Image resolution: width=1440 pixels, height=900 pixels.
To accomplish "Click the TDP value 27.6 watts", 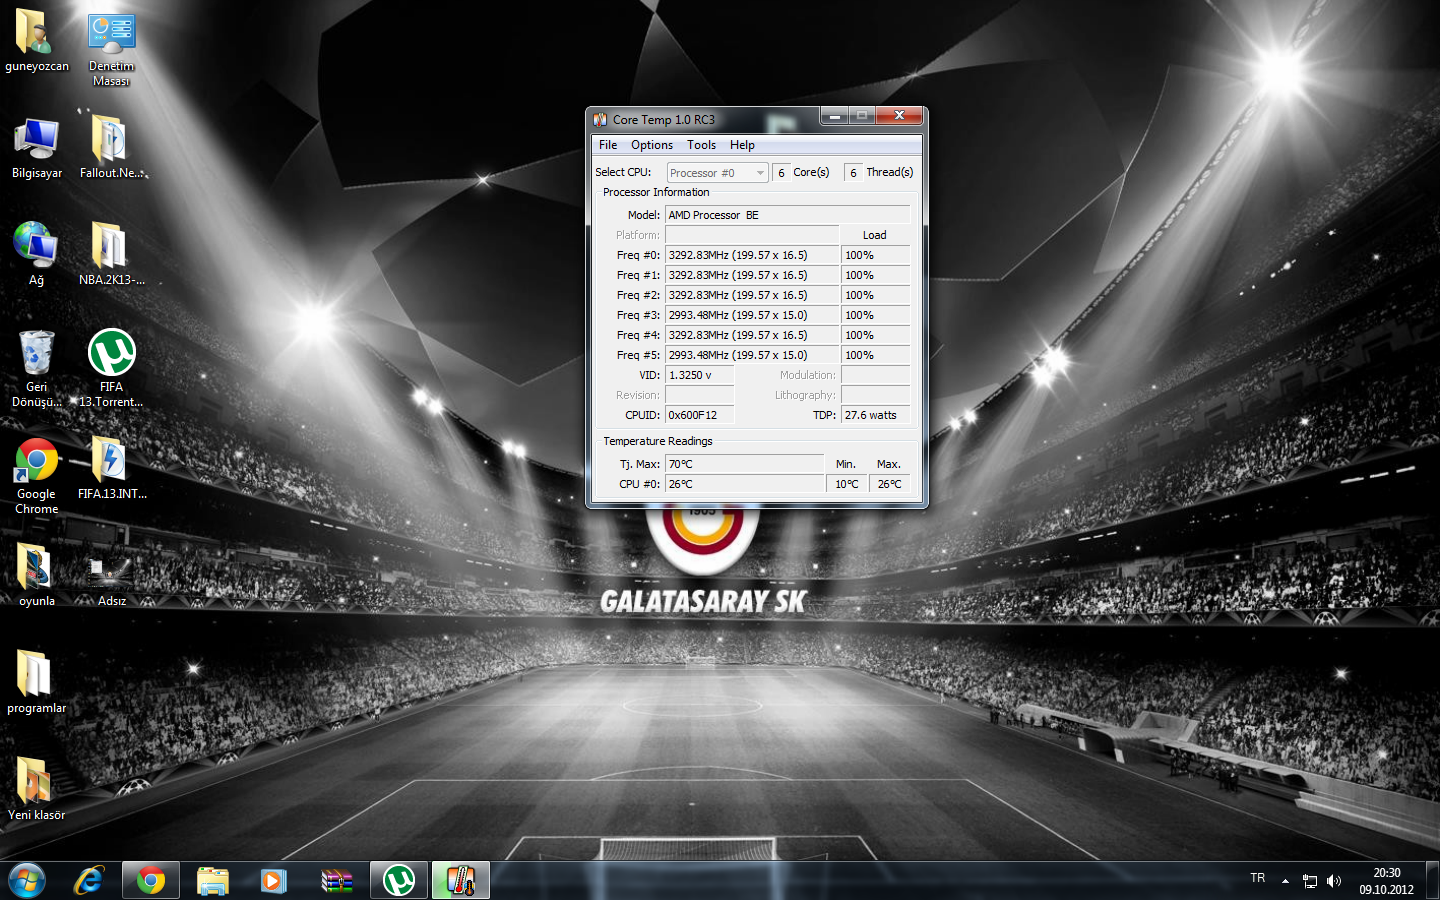I will (876, 415).
